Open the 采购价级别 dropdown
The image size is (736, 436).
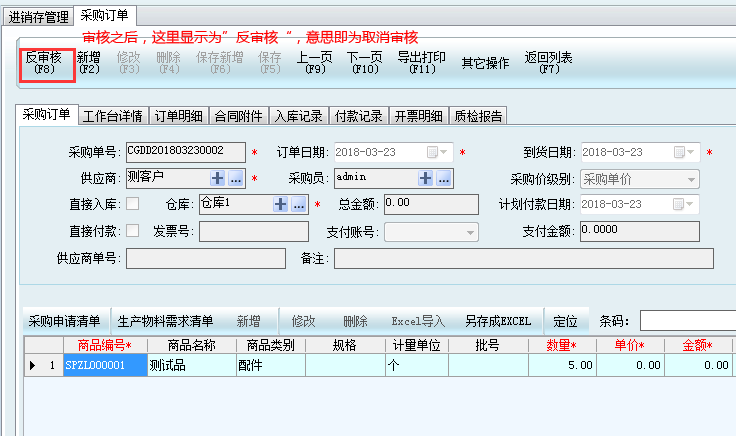coord(691,179)
